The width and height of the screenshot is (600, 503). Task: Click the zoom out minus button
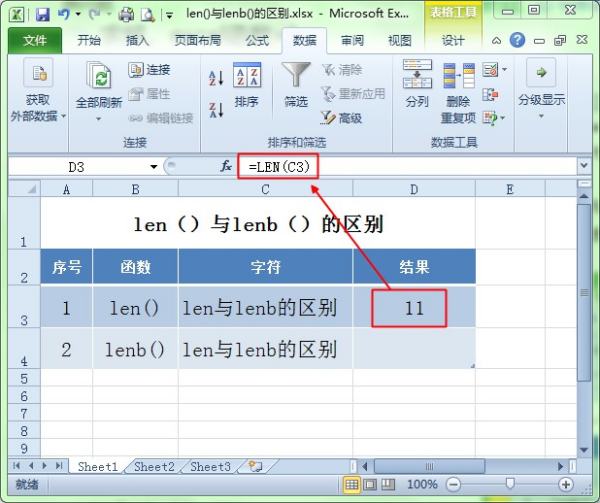tap(453, 485)
